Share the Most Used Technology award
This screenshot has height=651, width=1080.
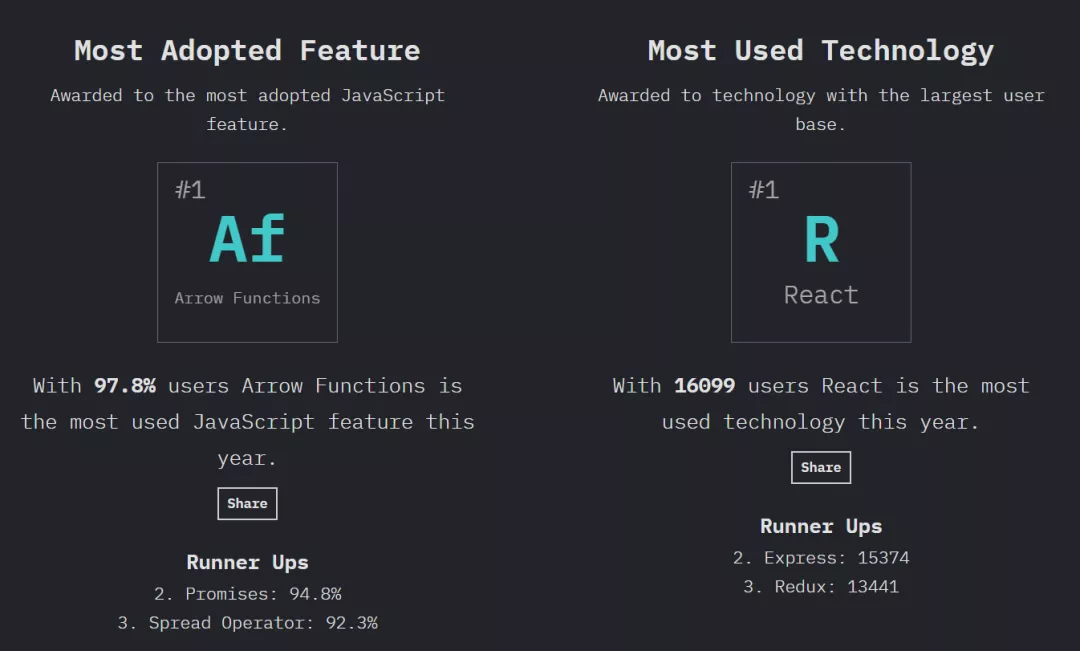click(821, 467)
